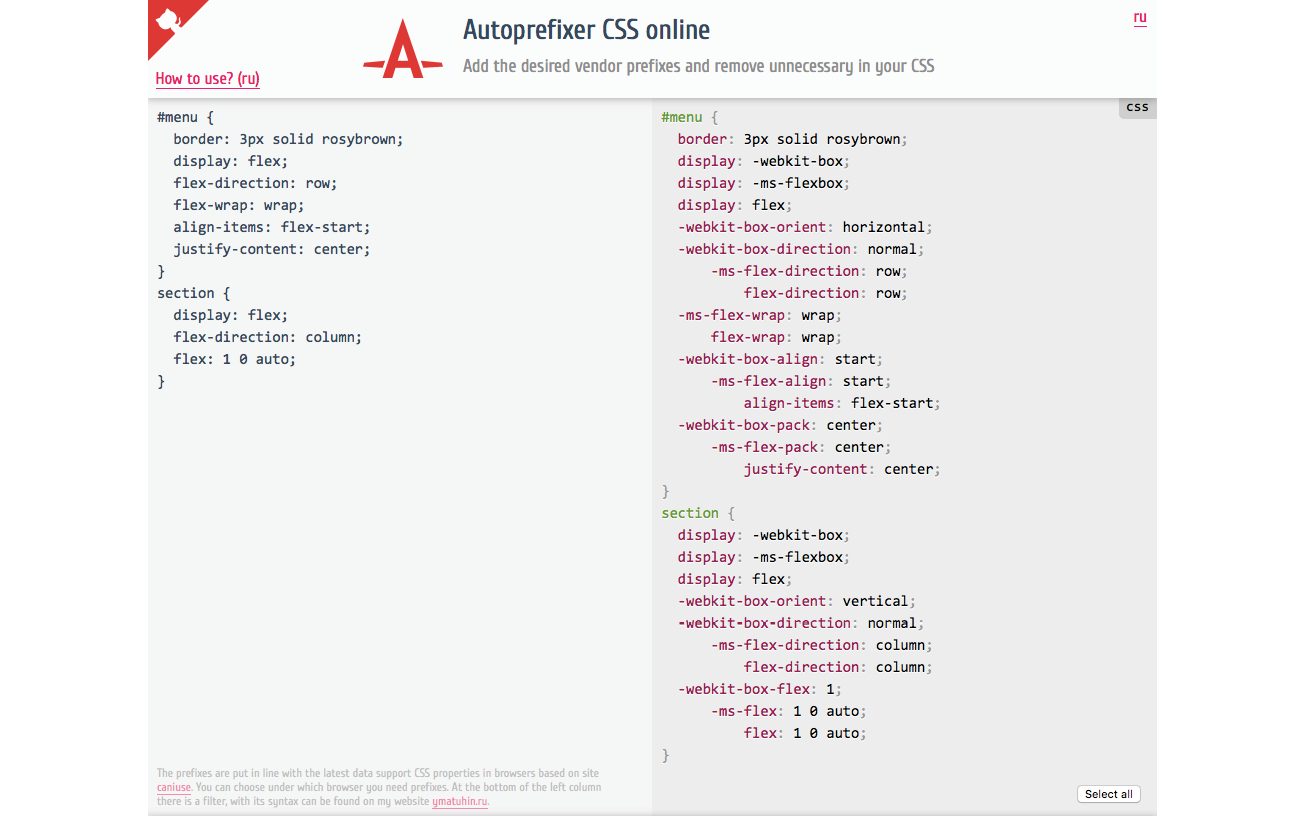Image resolution: width=1305 pixels, height=817 pixels.
Task: Click output line -webkit-box-orient: vertical;
Action: pos(797,601)
